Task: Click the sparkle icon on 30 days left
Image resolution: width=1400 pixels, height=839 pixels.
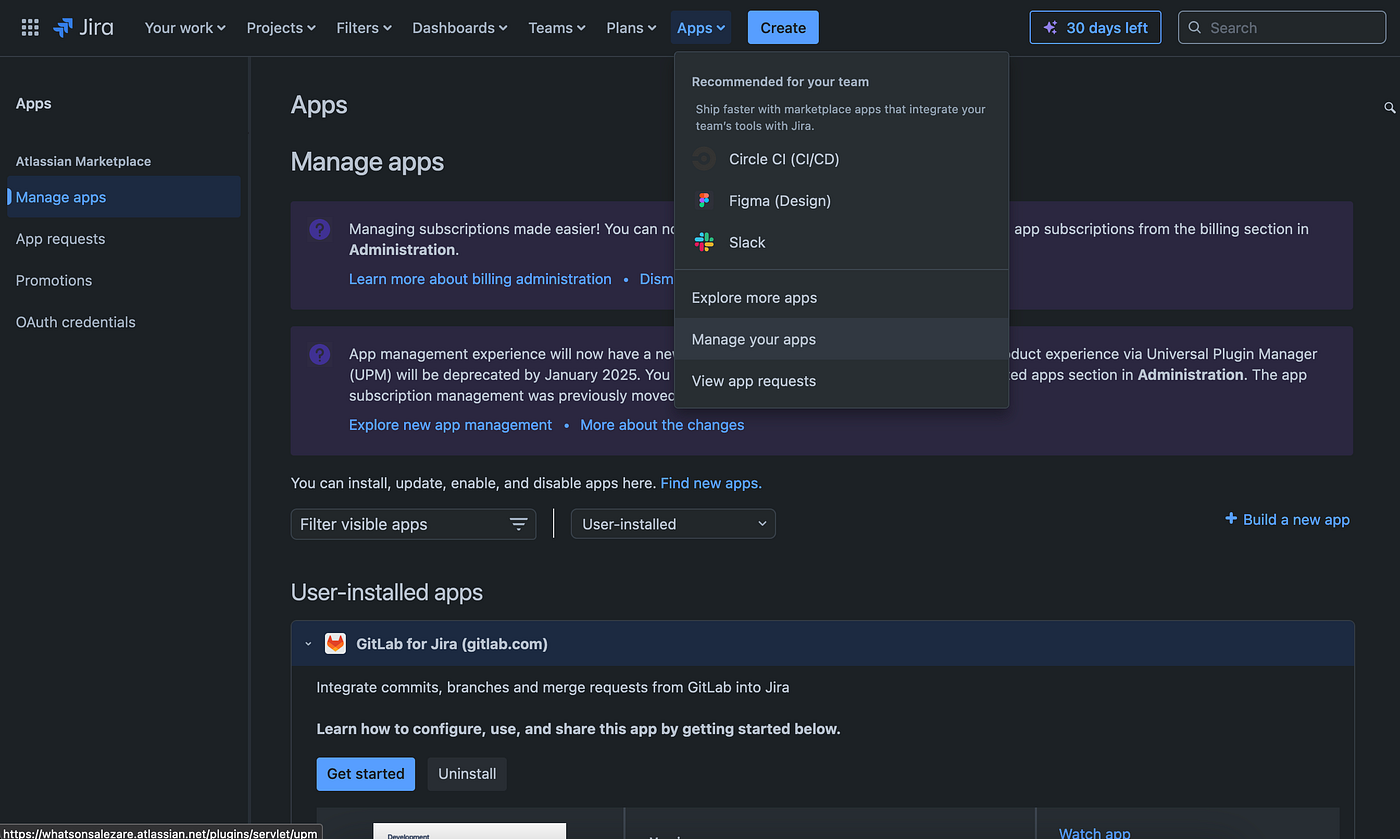Action: 1050,28
